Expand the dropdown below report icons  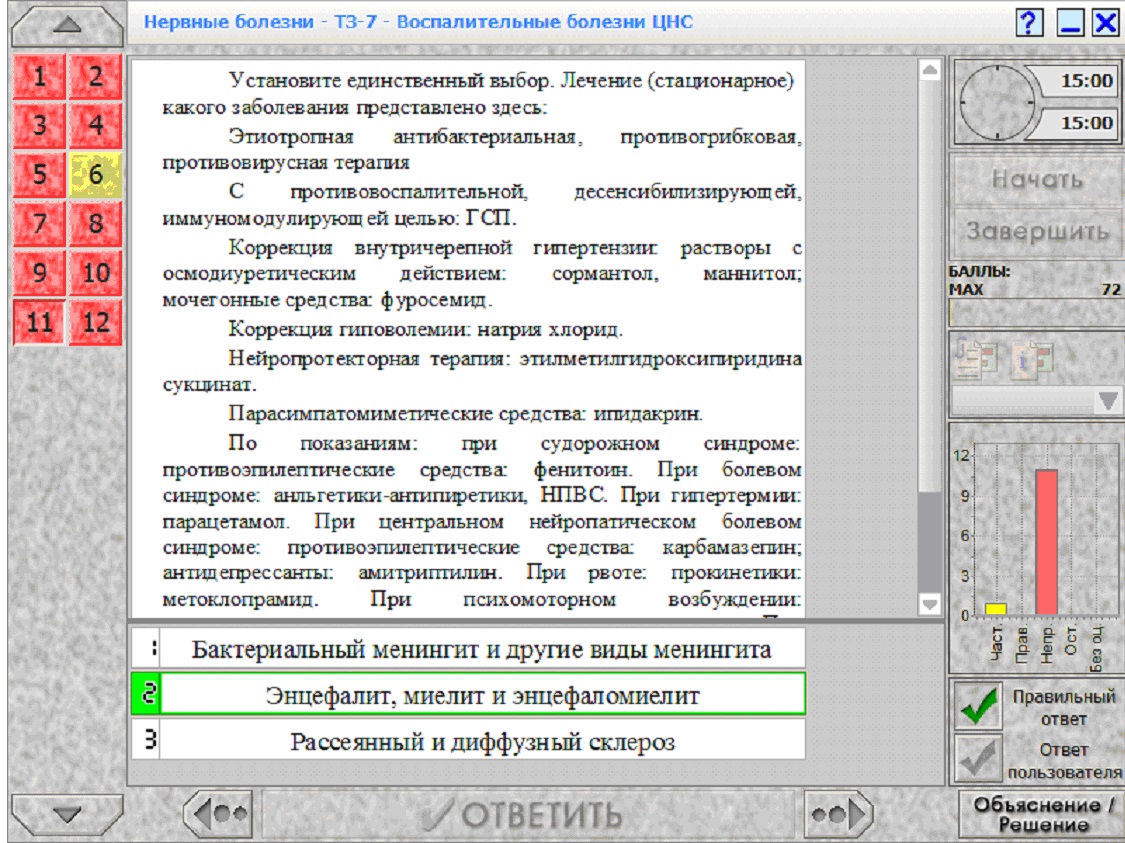tap(1107, 400)
